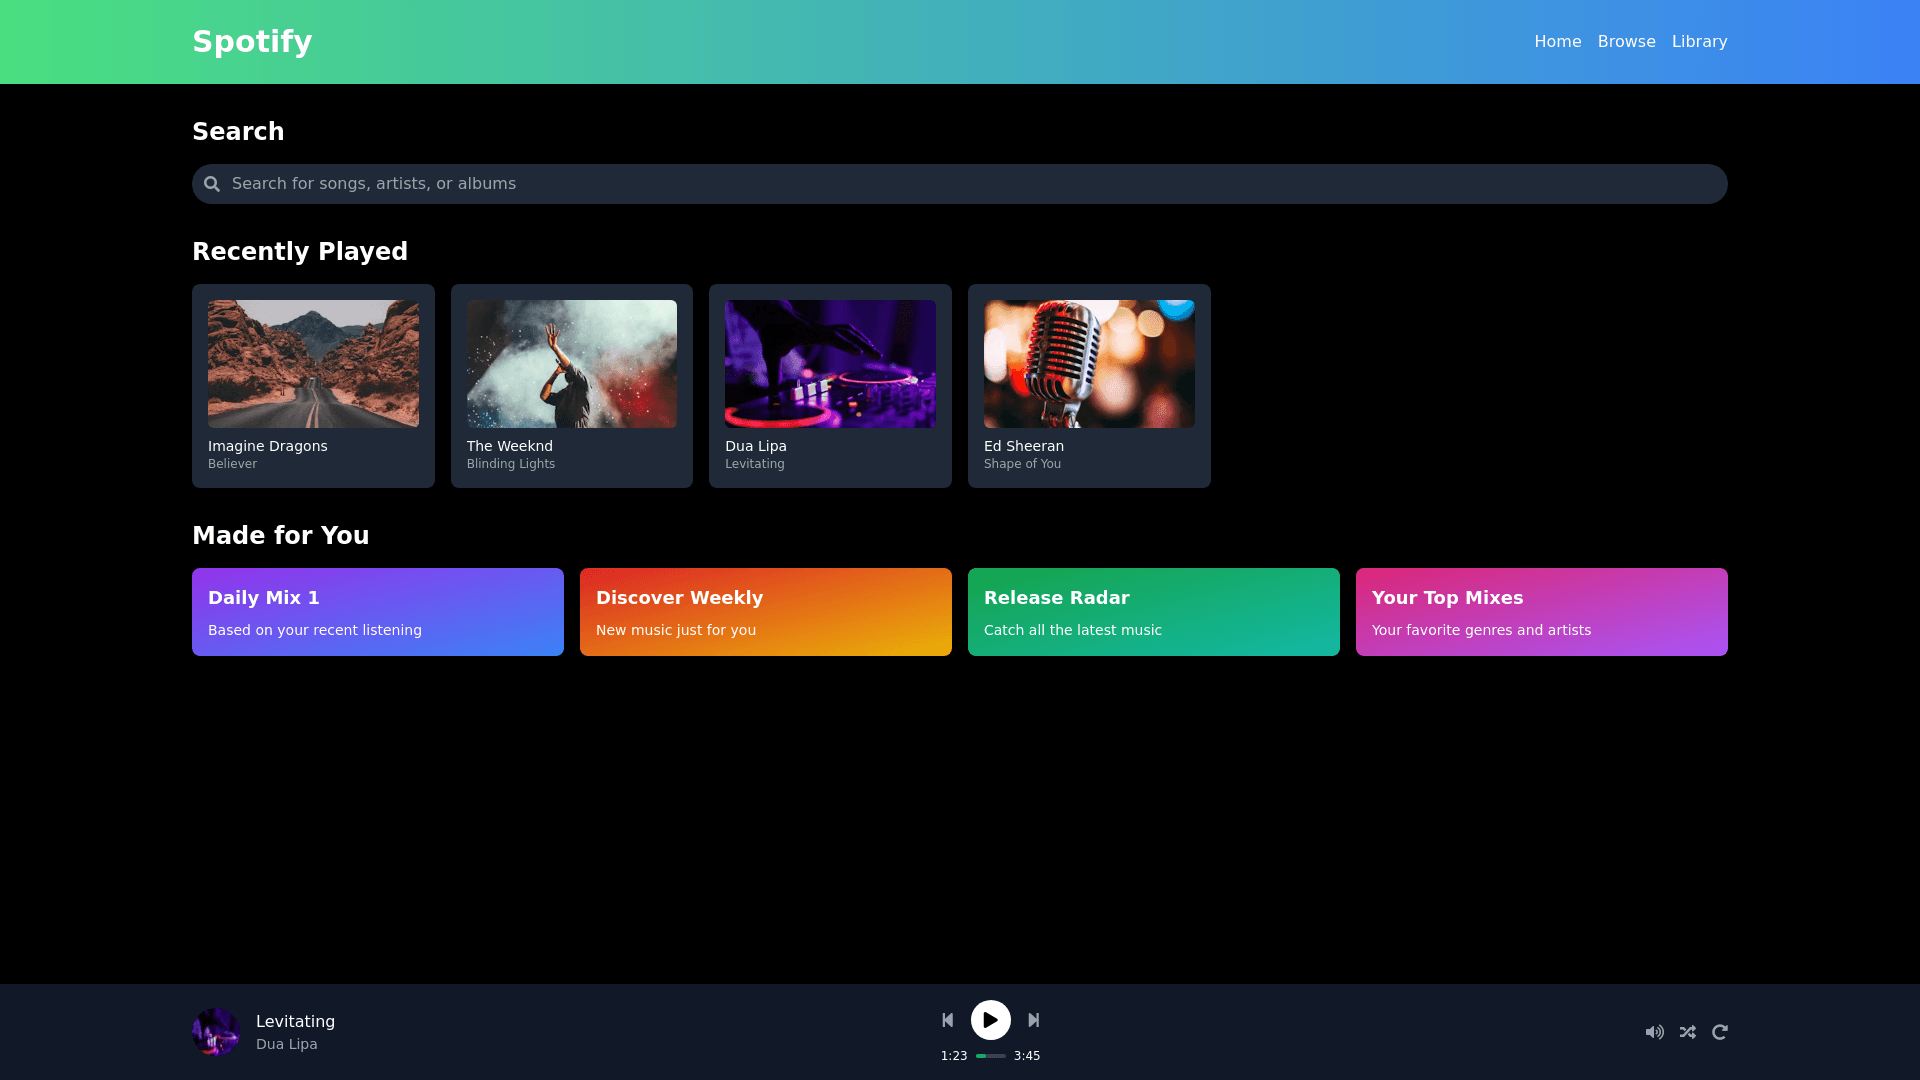Click the magnifying glass search icon

[x=212, y=184]
